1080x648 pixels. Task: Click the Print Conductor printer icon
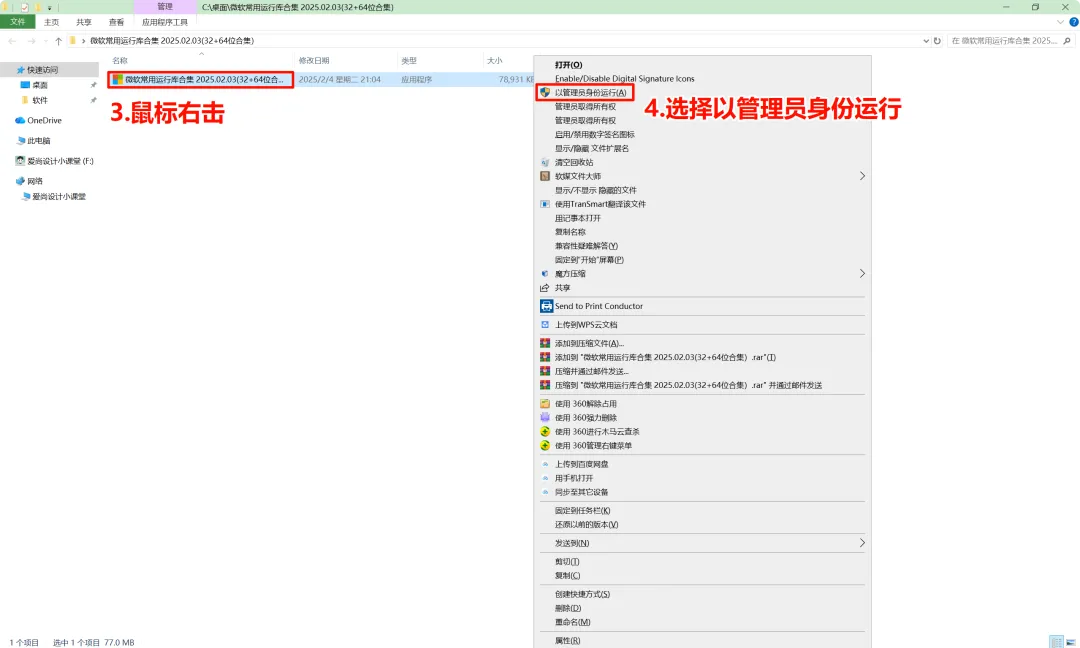point(546,306)
